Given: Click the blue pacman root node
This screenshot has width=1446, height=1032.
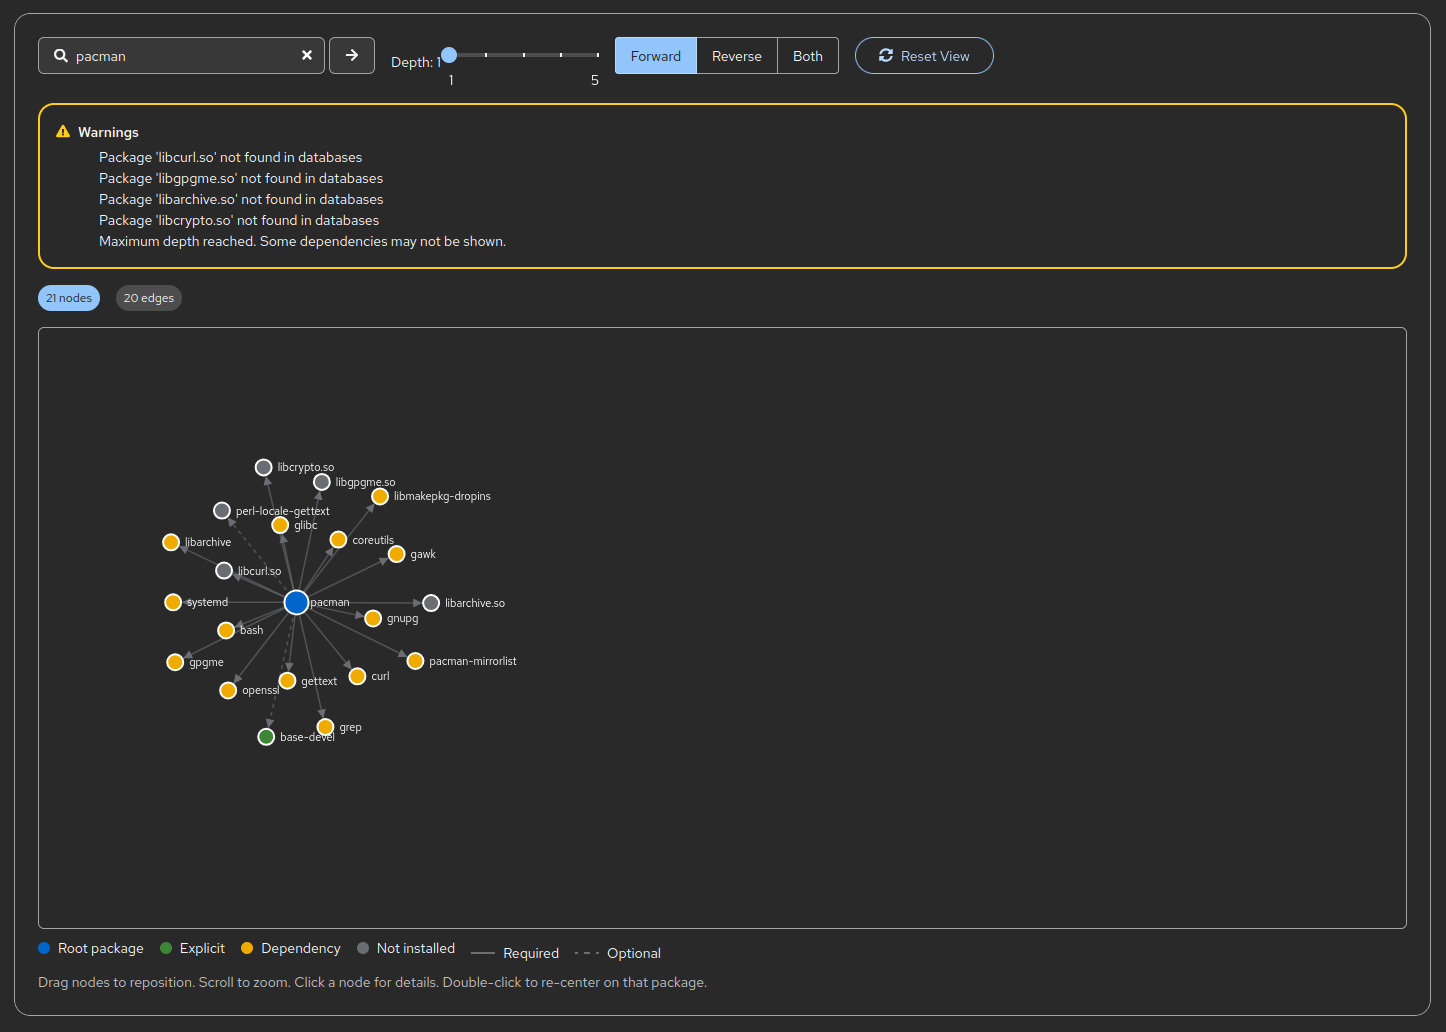Looking at the screenshot, I should 296,602.
